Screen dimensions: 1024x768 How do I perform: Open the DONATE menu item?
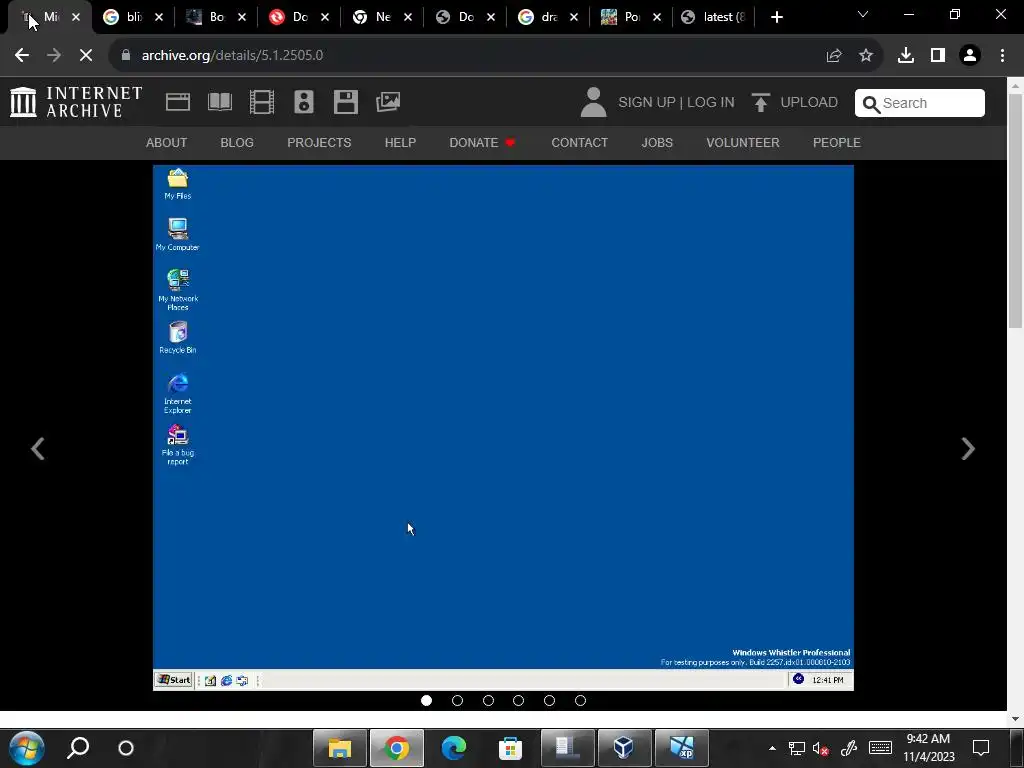pyautogui.click(x=482, y=142)
